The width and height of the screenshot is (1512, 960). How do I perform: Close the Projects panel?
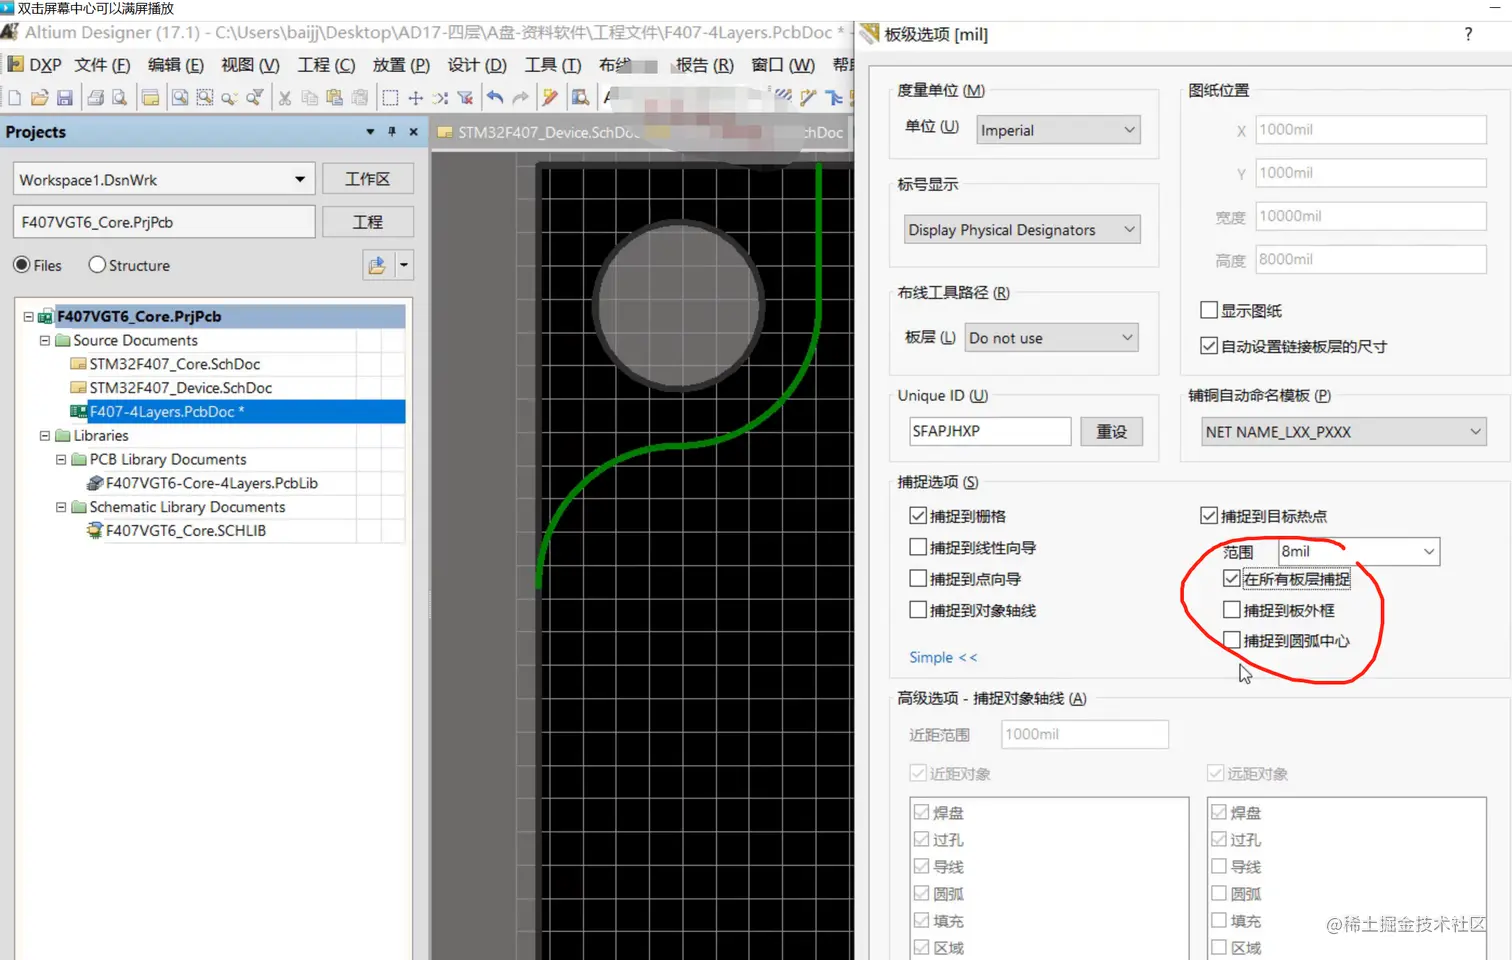414,132
